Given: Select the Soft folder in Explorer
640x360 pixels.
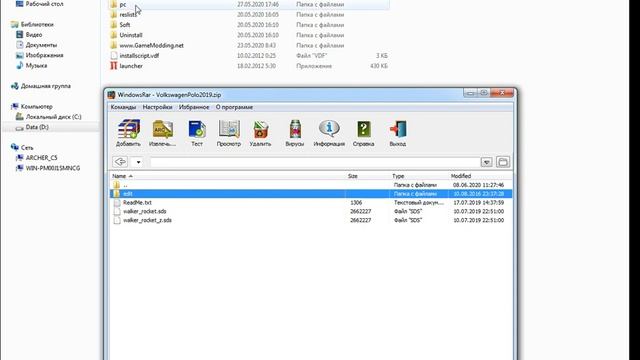Looking at the screenshot, I should click(x=249, y=25).
